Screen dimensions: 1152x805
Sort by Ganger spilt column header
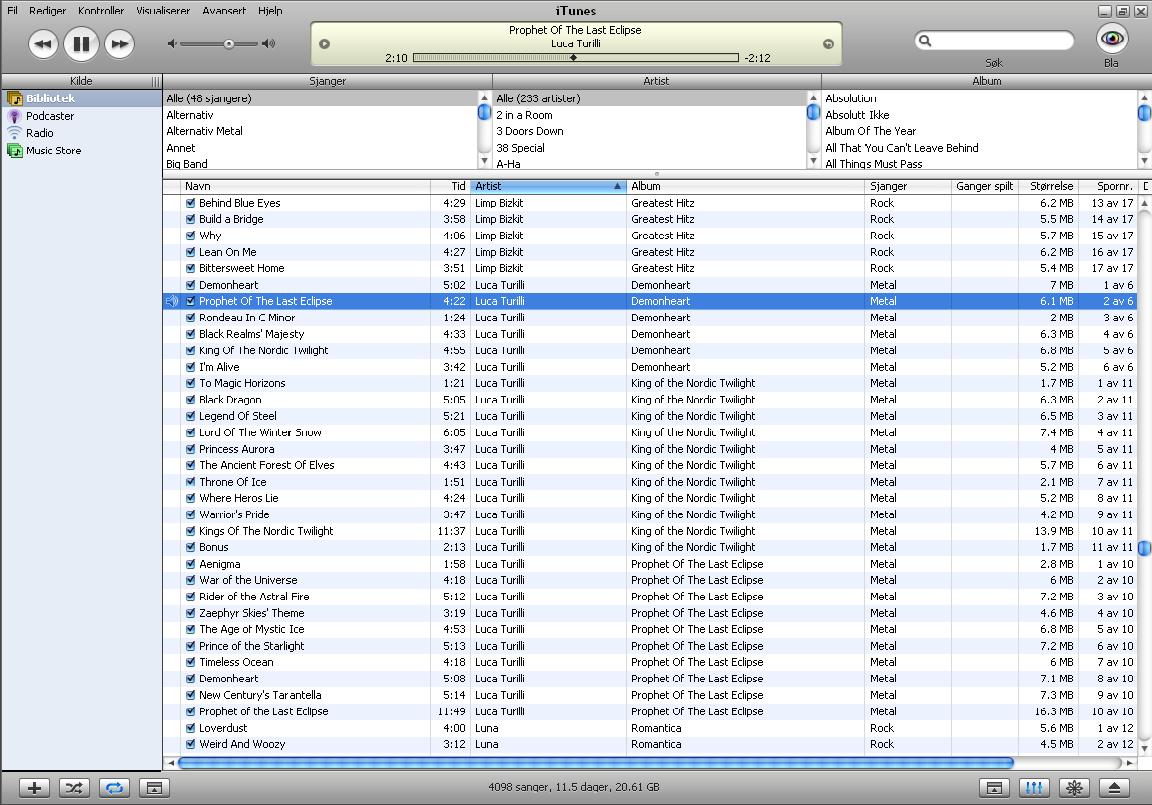coord(984,187)
